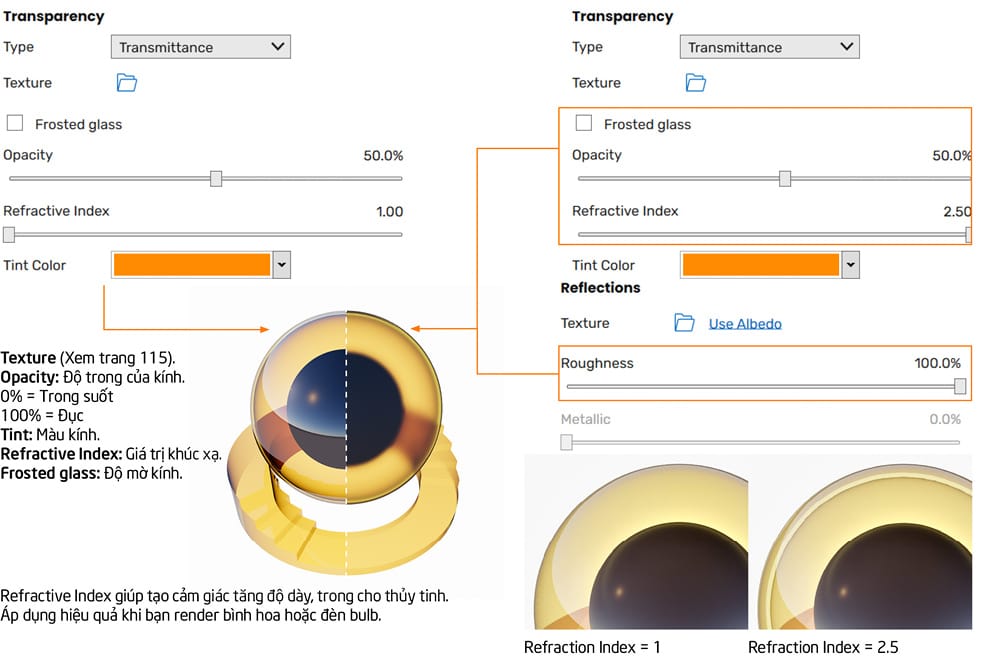Click left Refractive Index slider handle

click(x=9, y=235)
